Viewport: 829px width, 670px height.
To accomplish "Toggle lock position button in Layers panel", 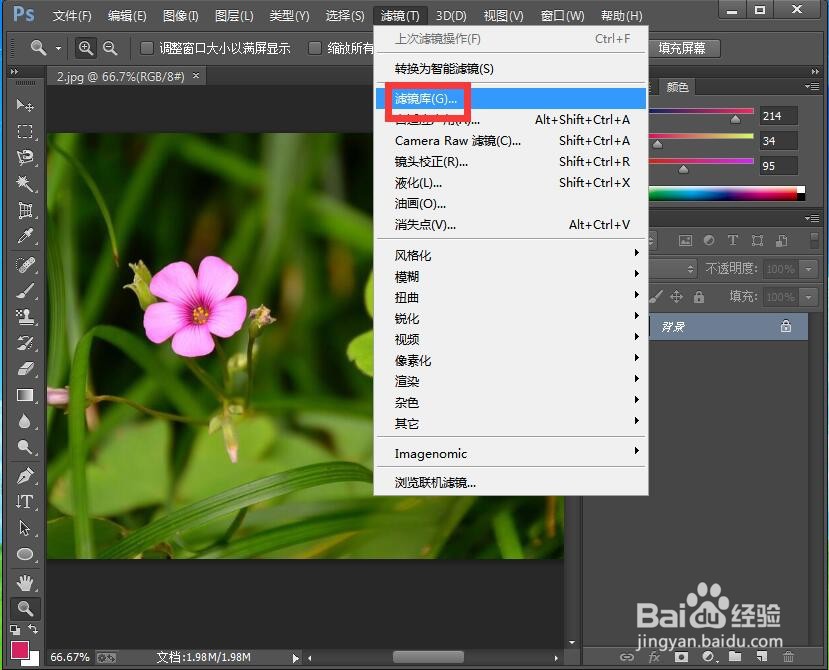I will 676,297.
